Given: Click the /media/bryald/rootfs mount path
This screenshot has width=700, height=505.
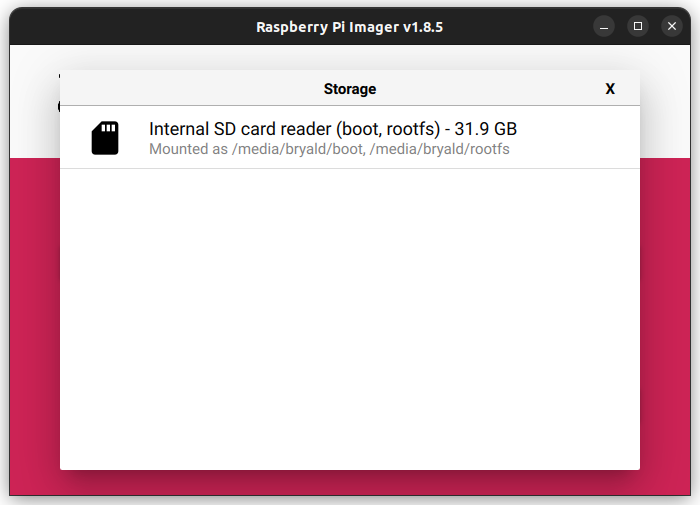Looking at the screenshot, I should (x=439, y=149).
